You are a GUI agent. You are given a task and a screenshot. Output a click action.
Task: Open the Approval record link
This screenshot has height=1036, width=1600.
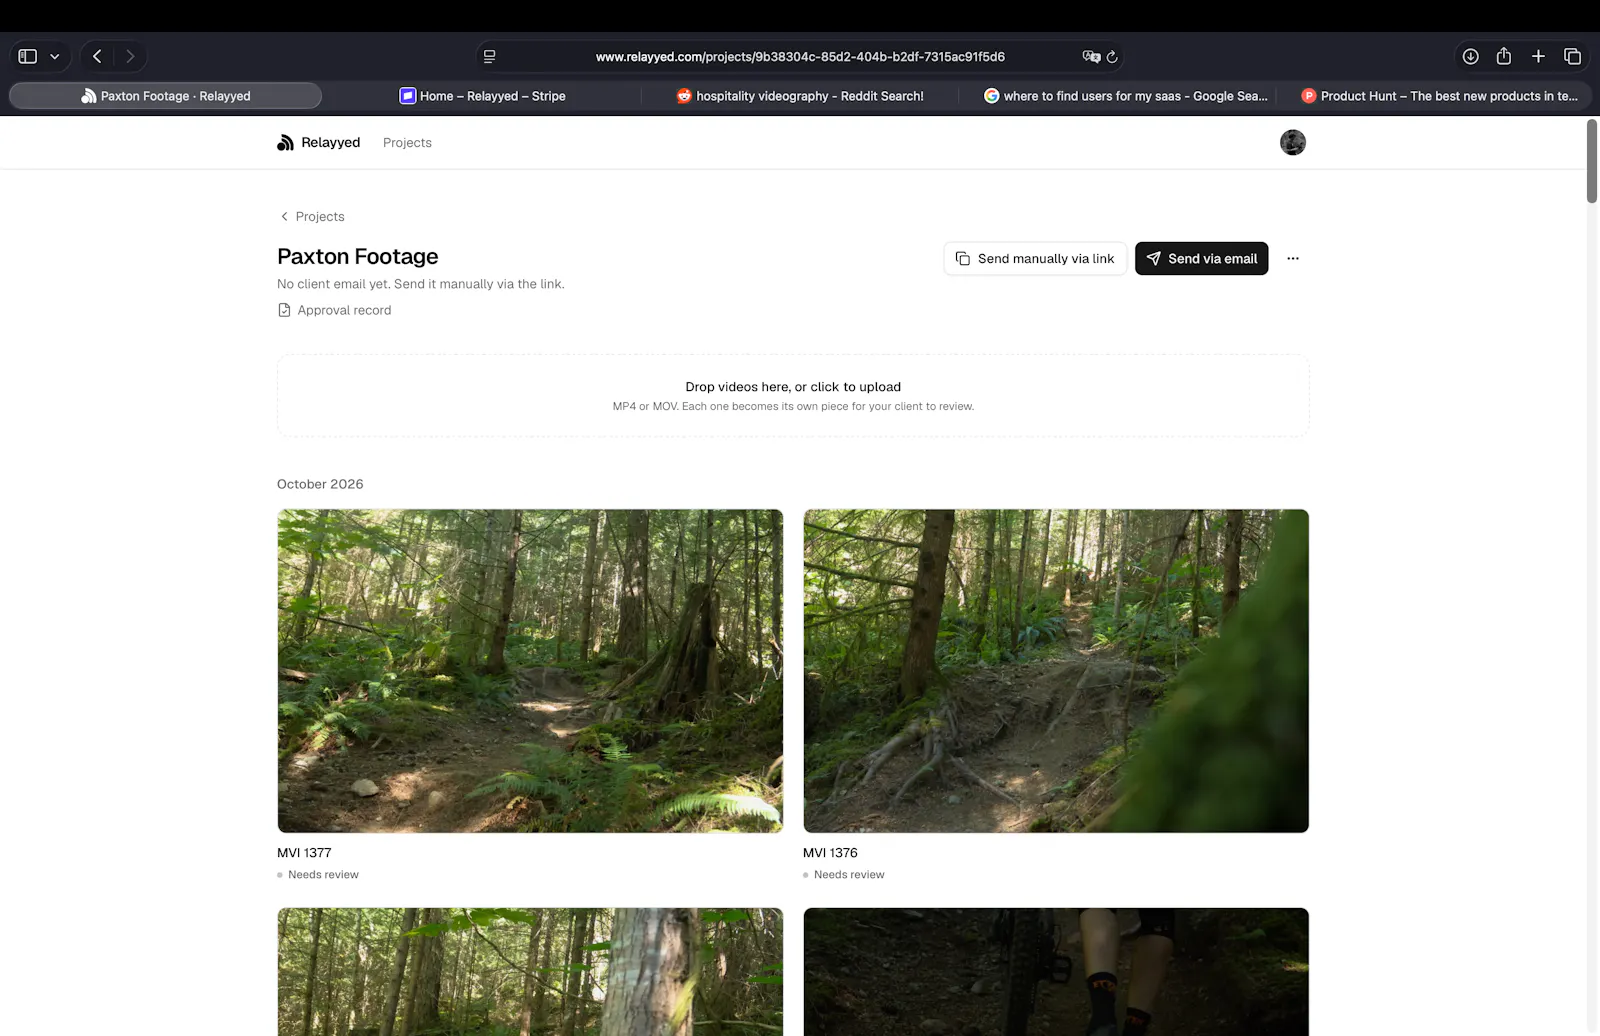click(334, 310)
